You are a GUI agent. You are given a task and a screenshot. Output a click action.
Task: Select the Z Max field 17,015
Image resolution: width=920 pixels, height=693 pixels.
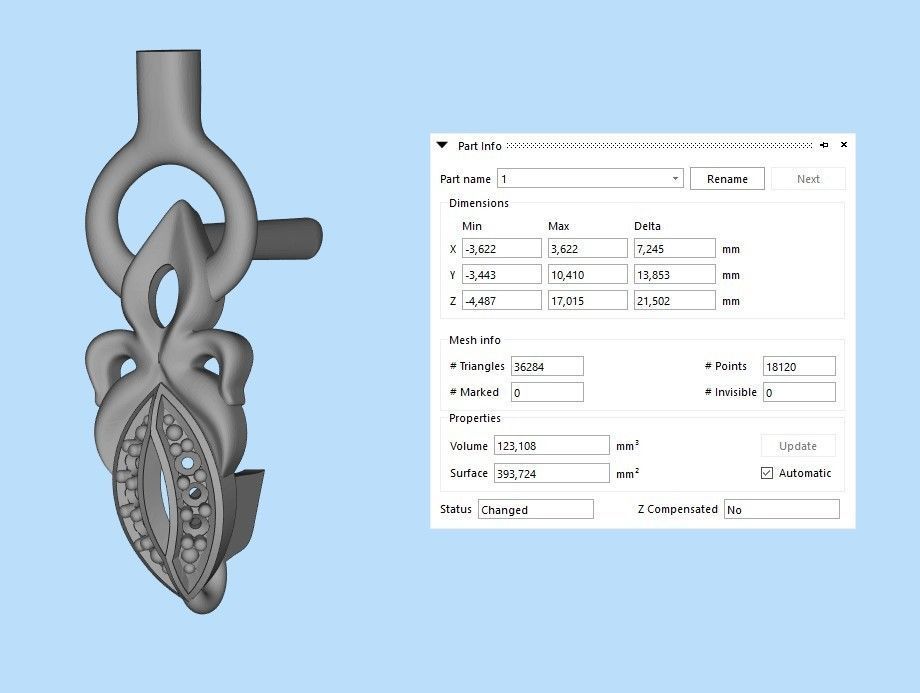[587, 300]
